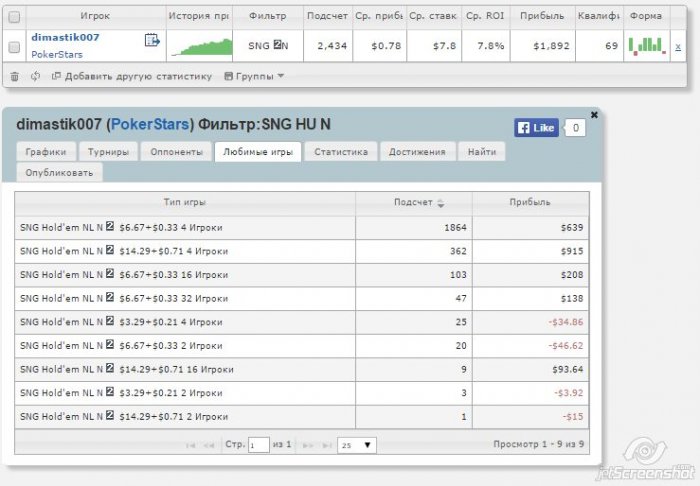Open the Оппоненты tab
Image resolution: width=700 pixels, height=486 pixels.
pyautogui.click(x=176, y=152)
